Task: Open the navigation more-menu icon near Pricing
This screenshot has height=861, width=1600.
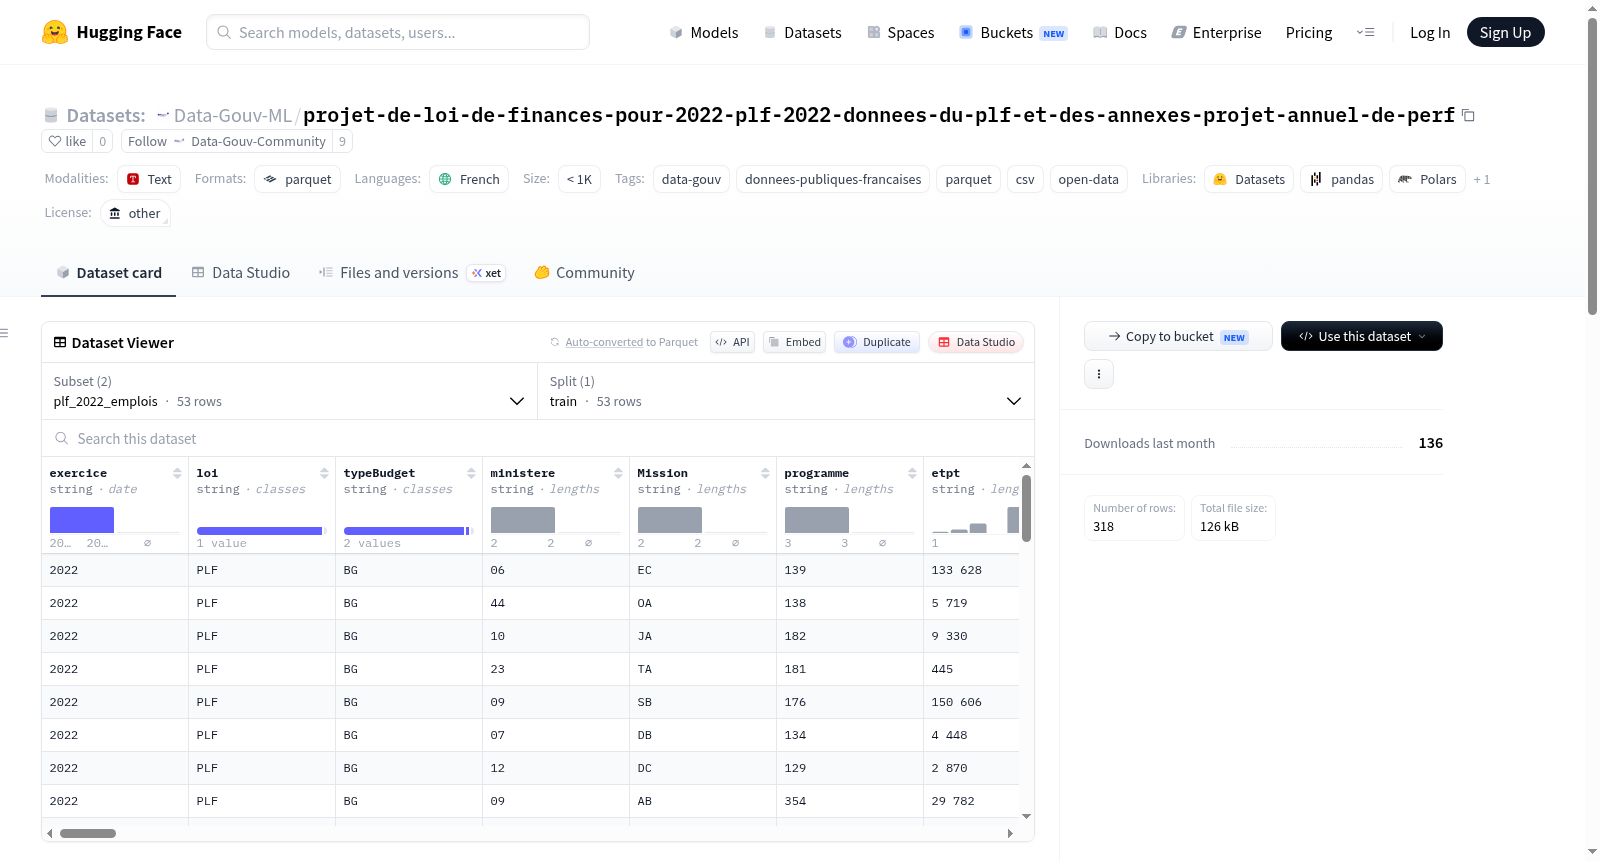Action: [x=1365, y=32]
